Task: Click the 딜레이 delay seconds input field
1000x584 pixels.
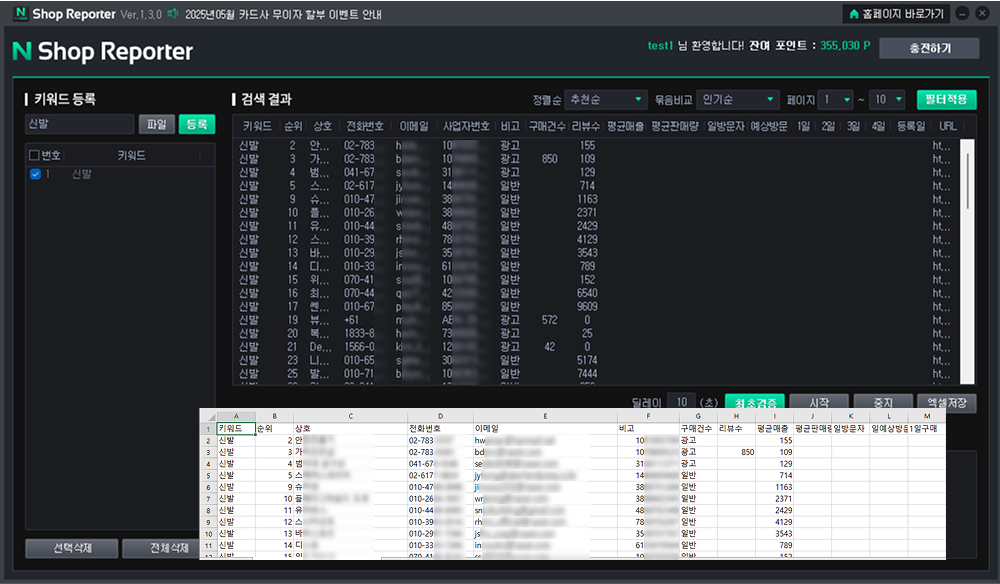Action: 680,401
